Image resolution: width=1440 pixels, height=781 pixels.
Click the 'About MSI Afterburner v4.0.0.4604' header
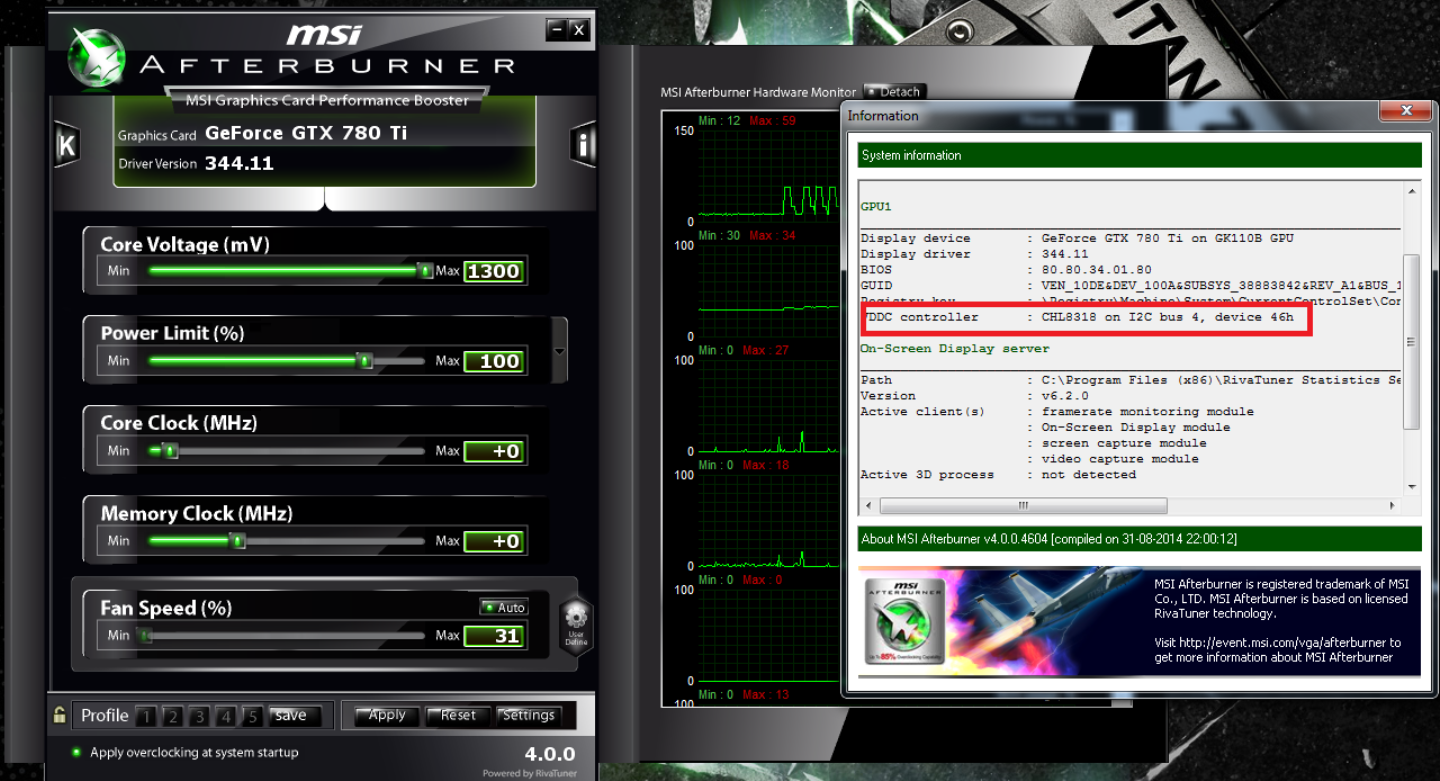point(1139,539)
